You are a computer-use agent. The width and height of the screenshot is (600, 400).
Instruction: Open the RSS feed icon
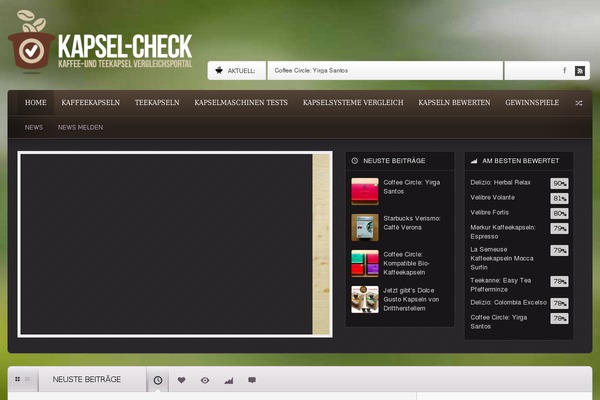click(x=580, y=71)
